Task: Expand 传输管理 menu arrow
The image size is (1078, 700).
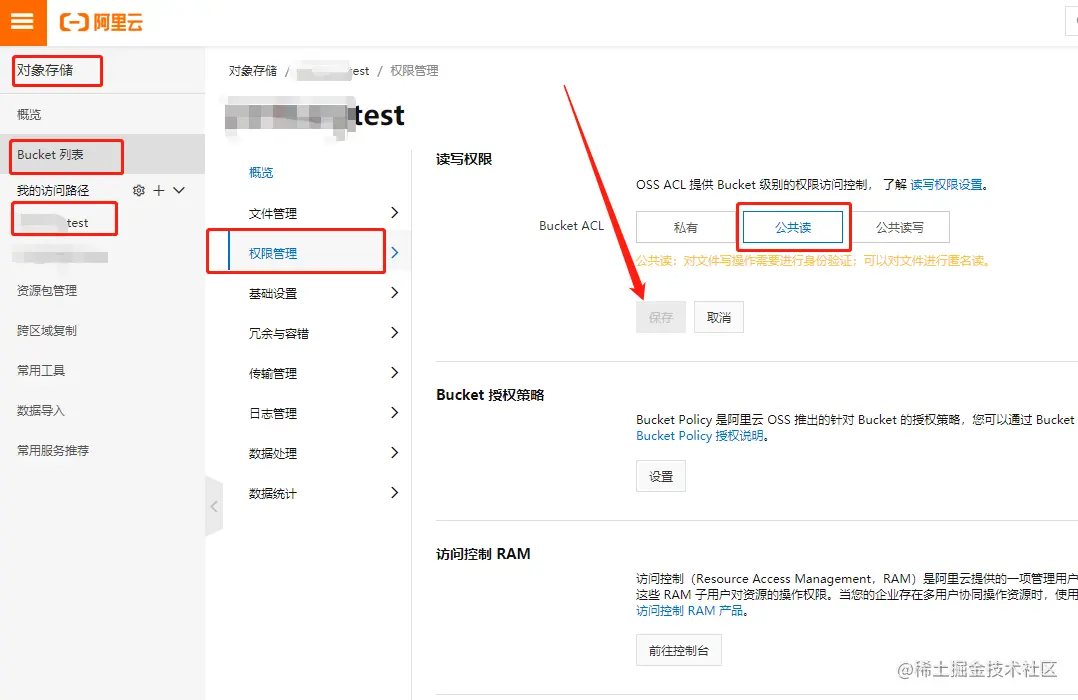Action: click(395, 372)
